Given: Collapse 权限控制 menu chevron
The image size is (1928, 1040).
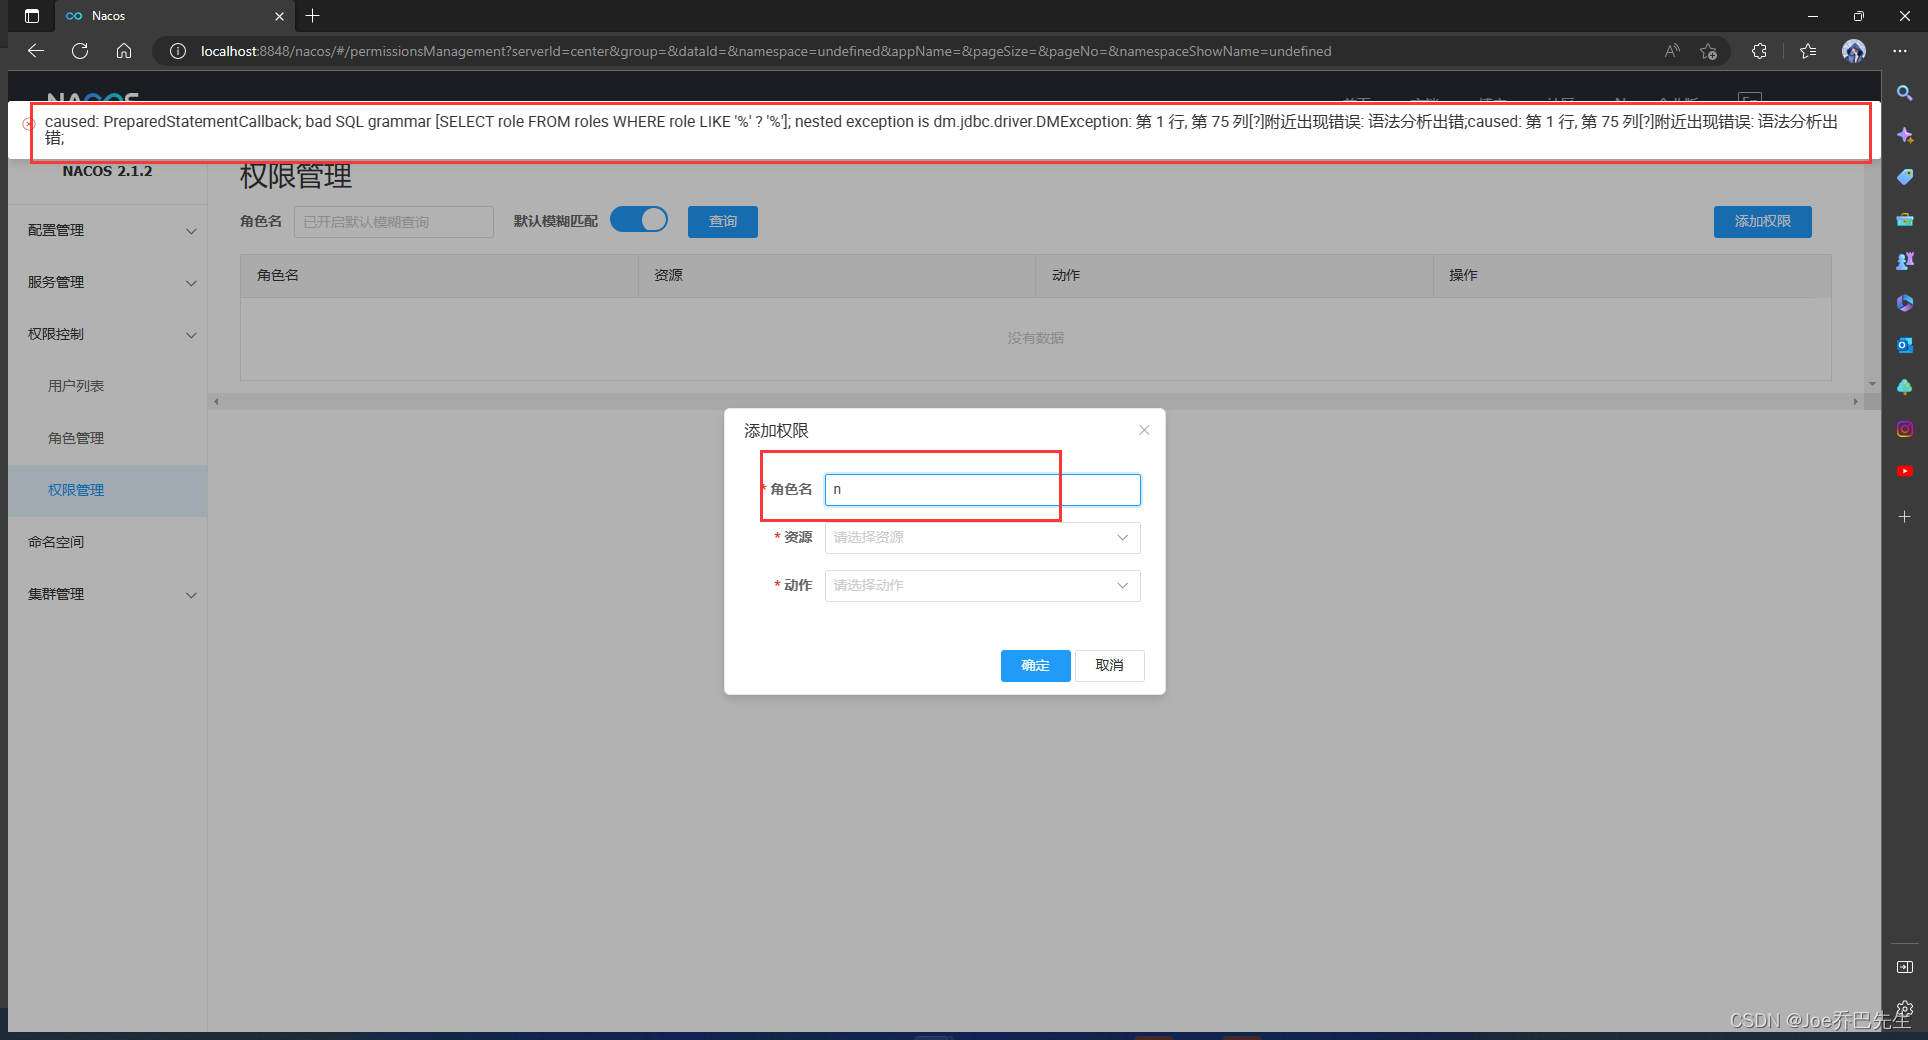Looking at the screenshot, I should [191, 335].
